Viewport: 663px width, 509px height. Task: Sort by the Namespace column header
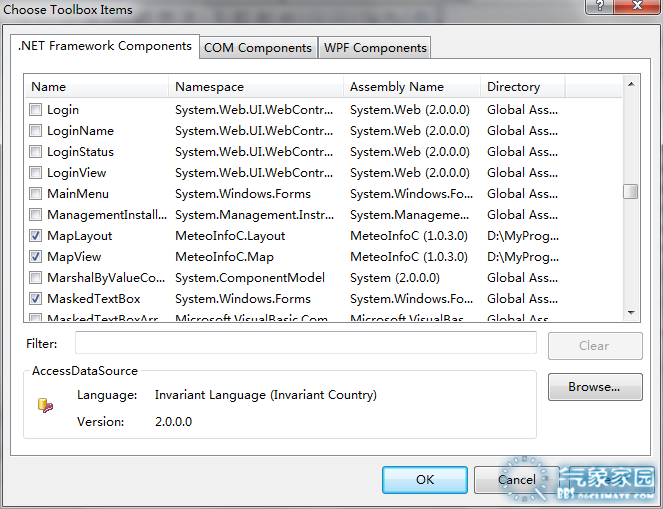click(255, 87)
